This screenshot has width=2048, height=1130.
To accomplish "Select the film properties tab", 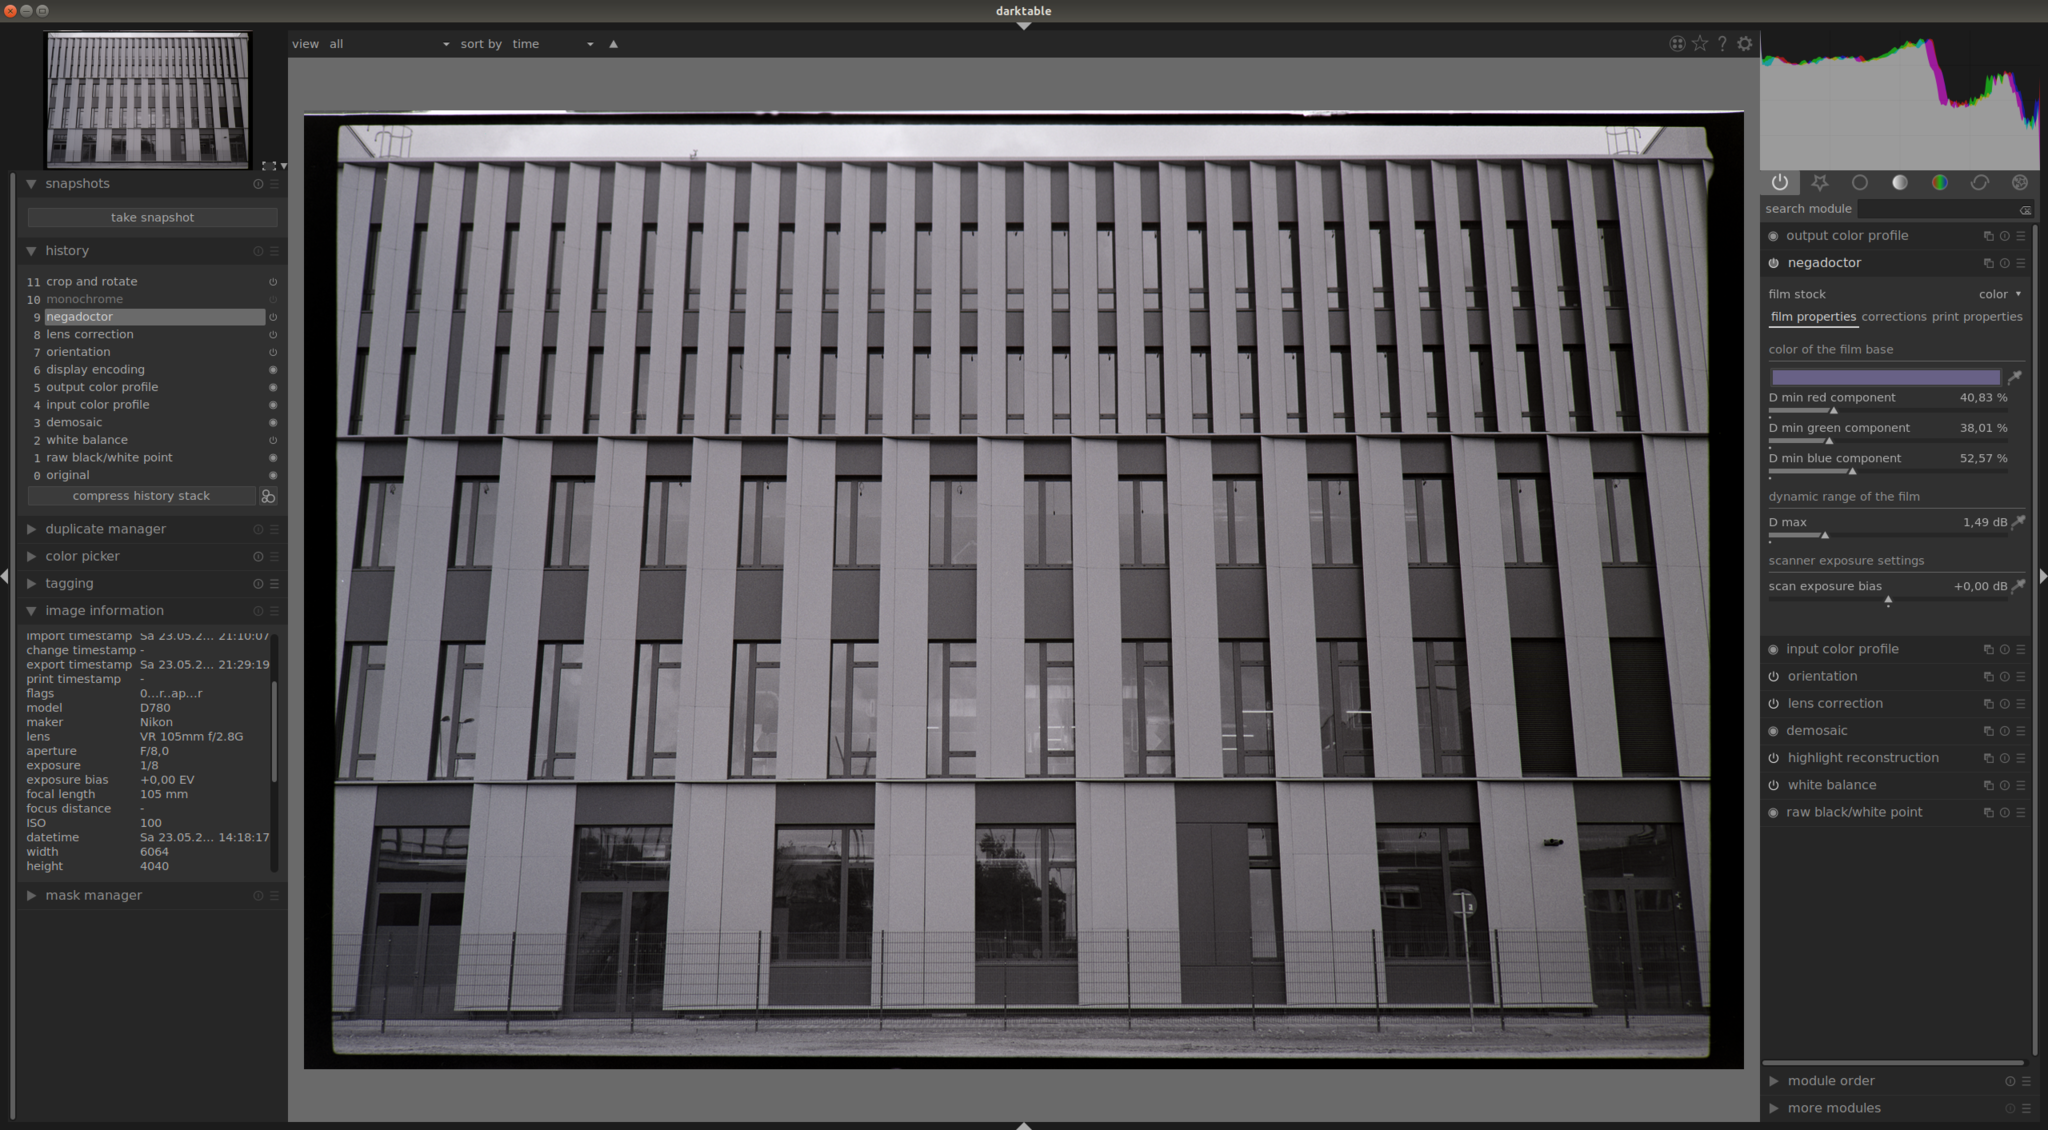I will click(x=1811, y=316).
